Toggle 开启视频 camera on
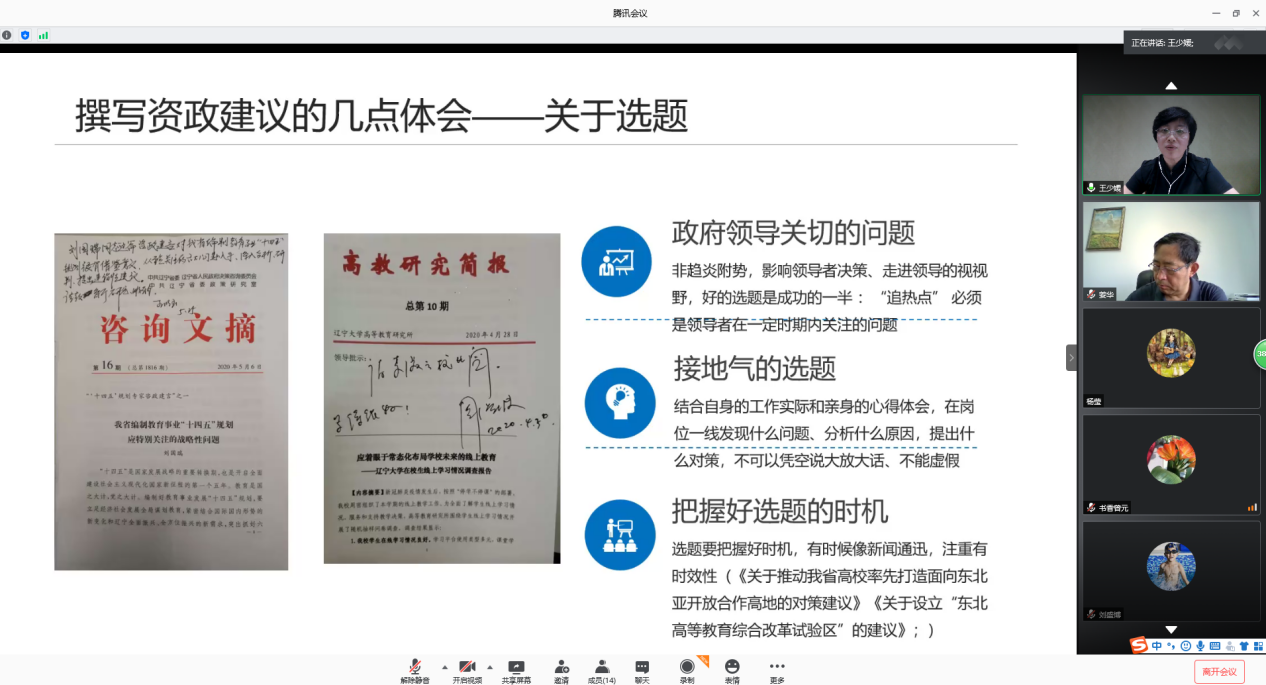The image size is (1266, 685). coord(466,671)
